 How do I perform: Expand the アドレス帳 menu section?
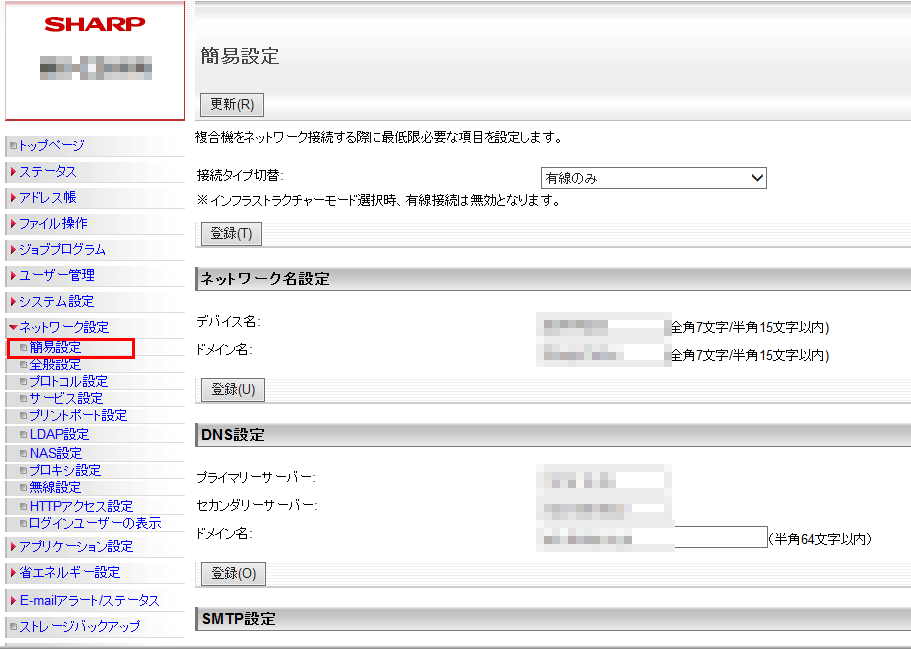(47, 198)
